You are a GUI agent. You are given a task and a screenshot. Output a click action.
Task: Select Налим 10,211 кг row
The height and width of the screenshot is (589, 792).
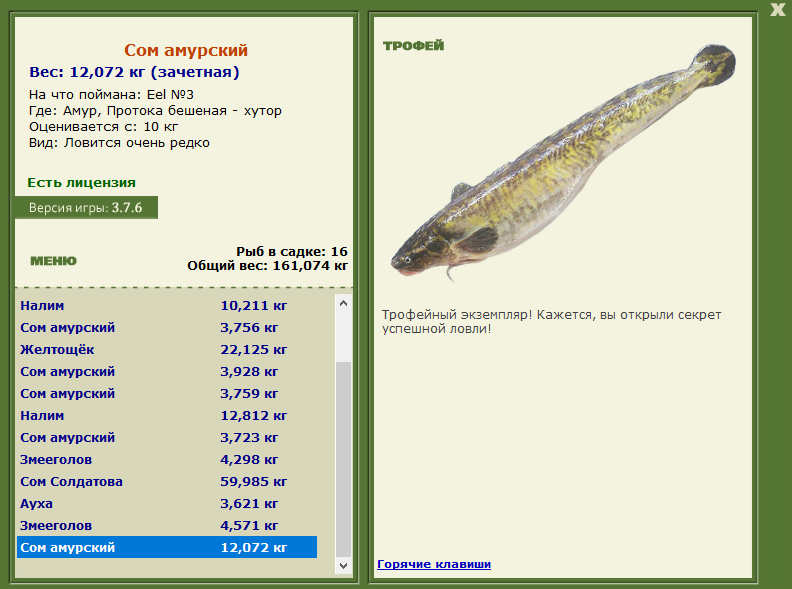click(x=167, y=306)
